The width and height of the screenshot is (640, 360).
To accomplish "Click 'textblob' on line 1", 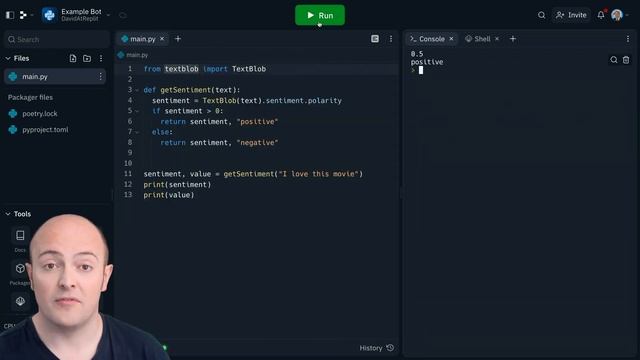I will point(182,69).
